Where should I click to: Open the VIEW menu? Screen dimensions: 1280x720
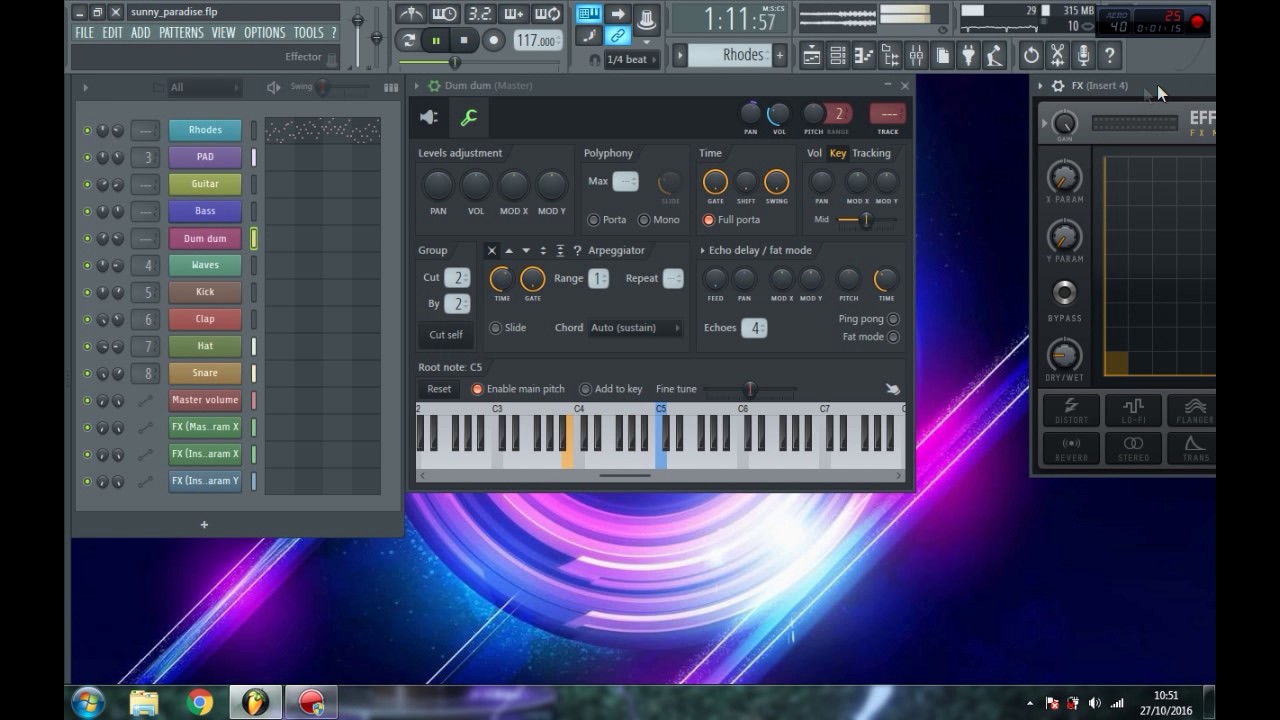pos(224,33)
